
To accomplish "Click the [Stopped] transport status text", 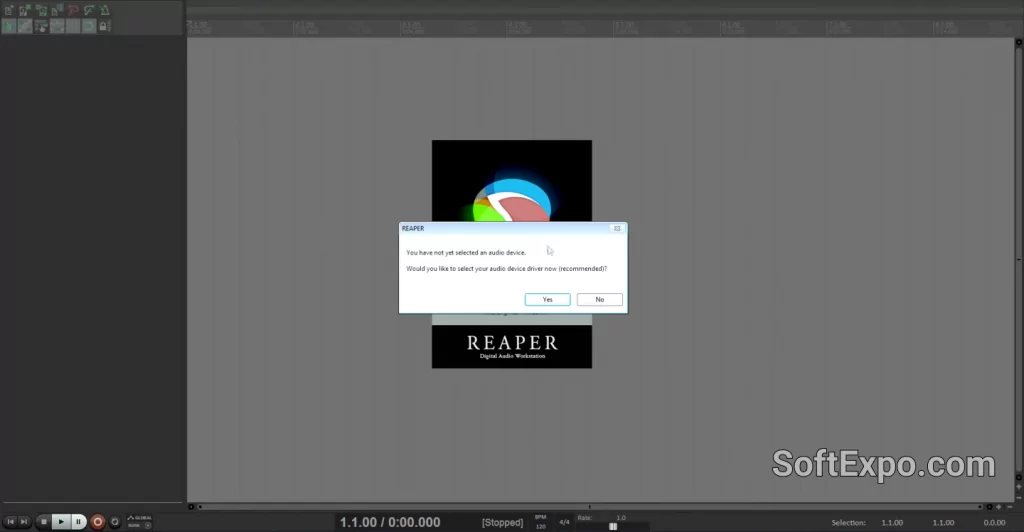I will (502, 522).
